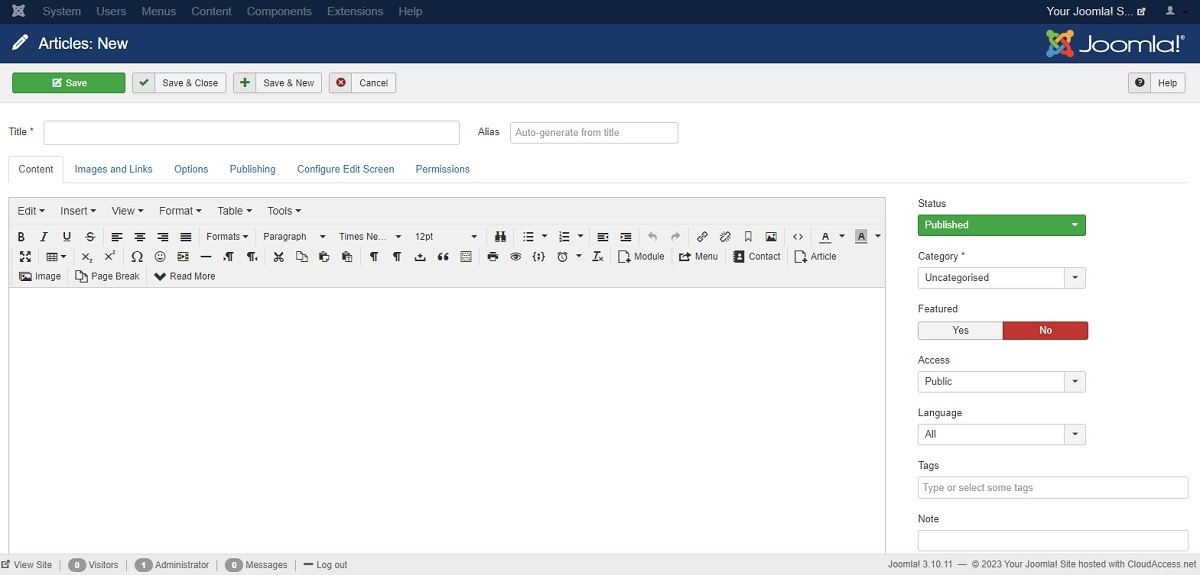
Task: Open the Category dropdown showing Uncategorised
Action: pos(1002,278)
